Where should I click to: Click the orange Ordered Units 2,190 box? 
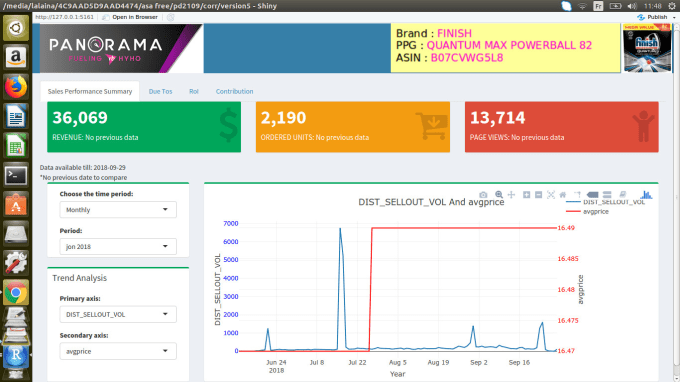(353, 127)
